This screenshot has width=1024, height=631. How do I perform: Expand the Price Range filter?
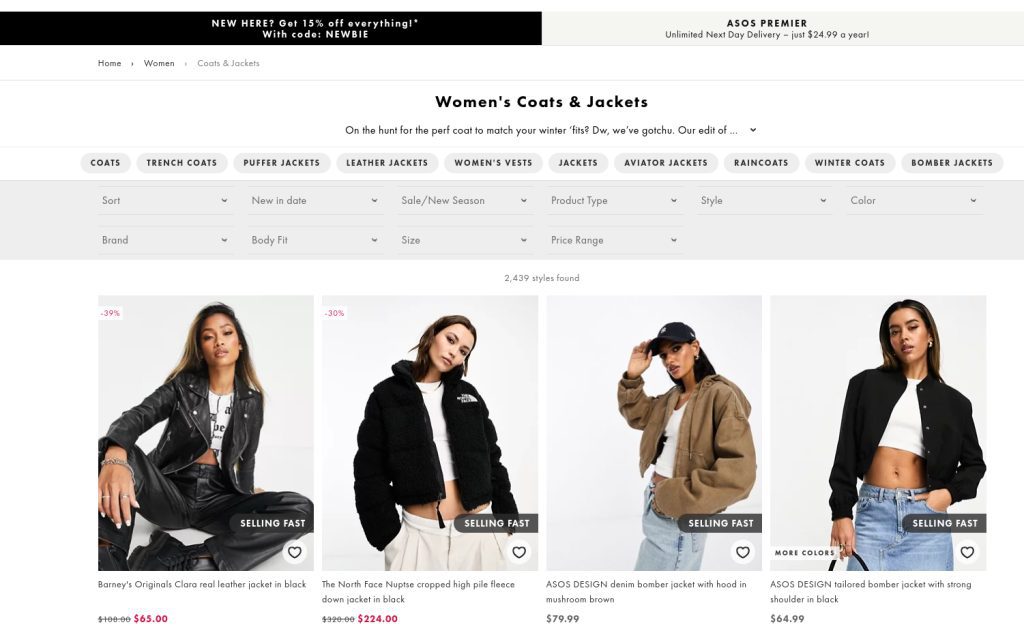614,240
